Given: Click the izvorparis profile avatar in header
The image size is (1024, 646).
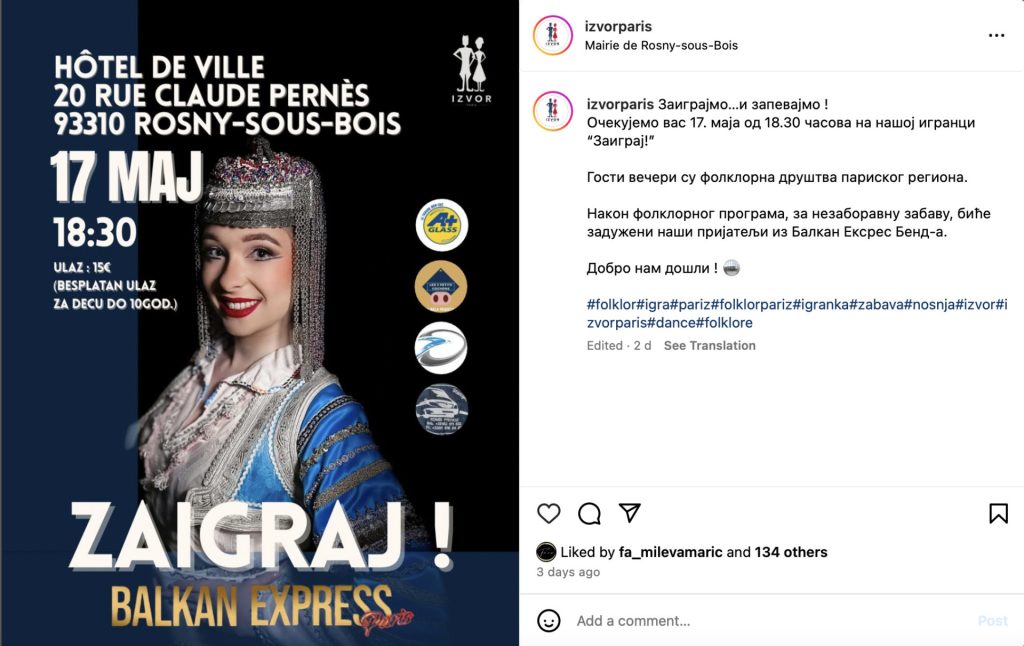Looking at the screenshot, I should pos(552,35).
